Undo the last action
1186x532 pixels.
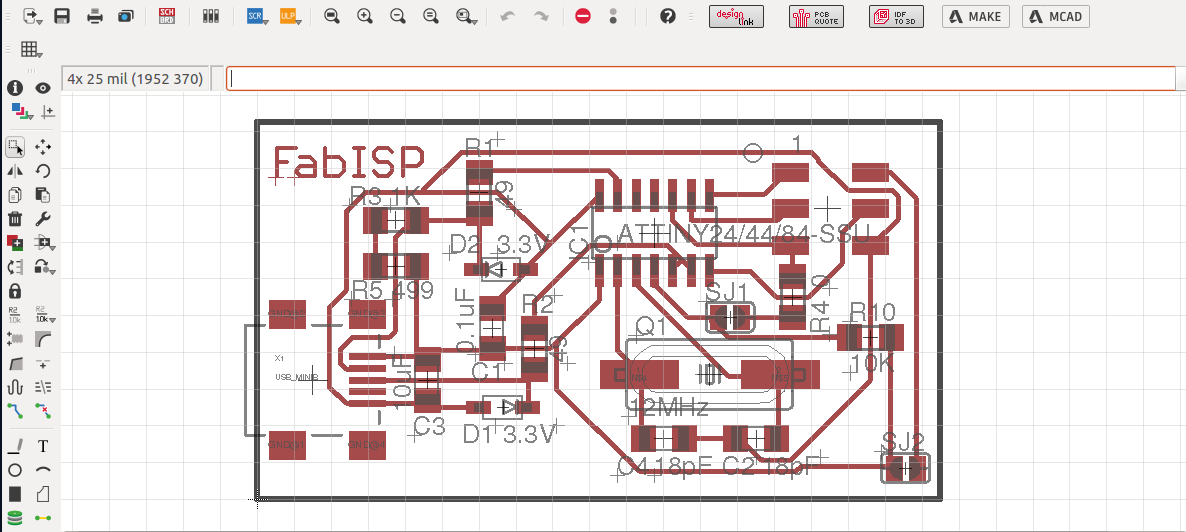[508, 16]
